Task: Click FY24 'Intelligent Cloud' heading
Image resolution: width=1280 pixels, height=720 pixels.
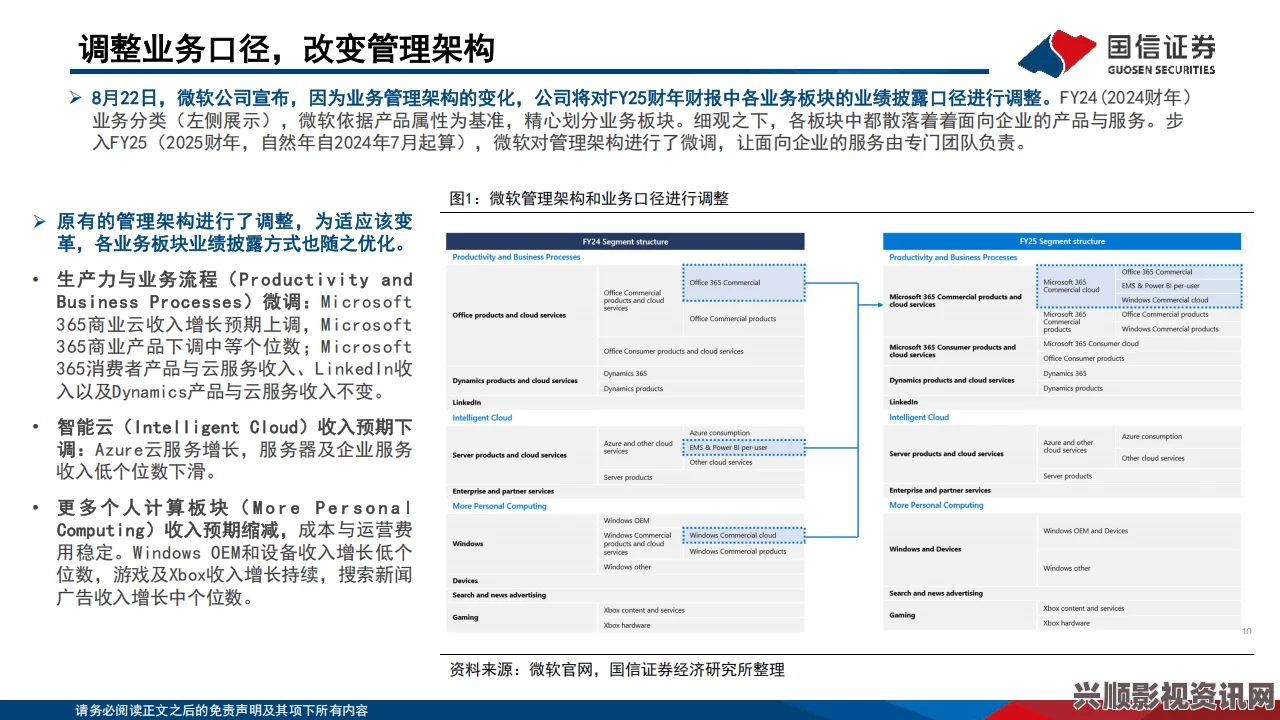Action: 482,418
